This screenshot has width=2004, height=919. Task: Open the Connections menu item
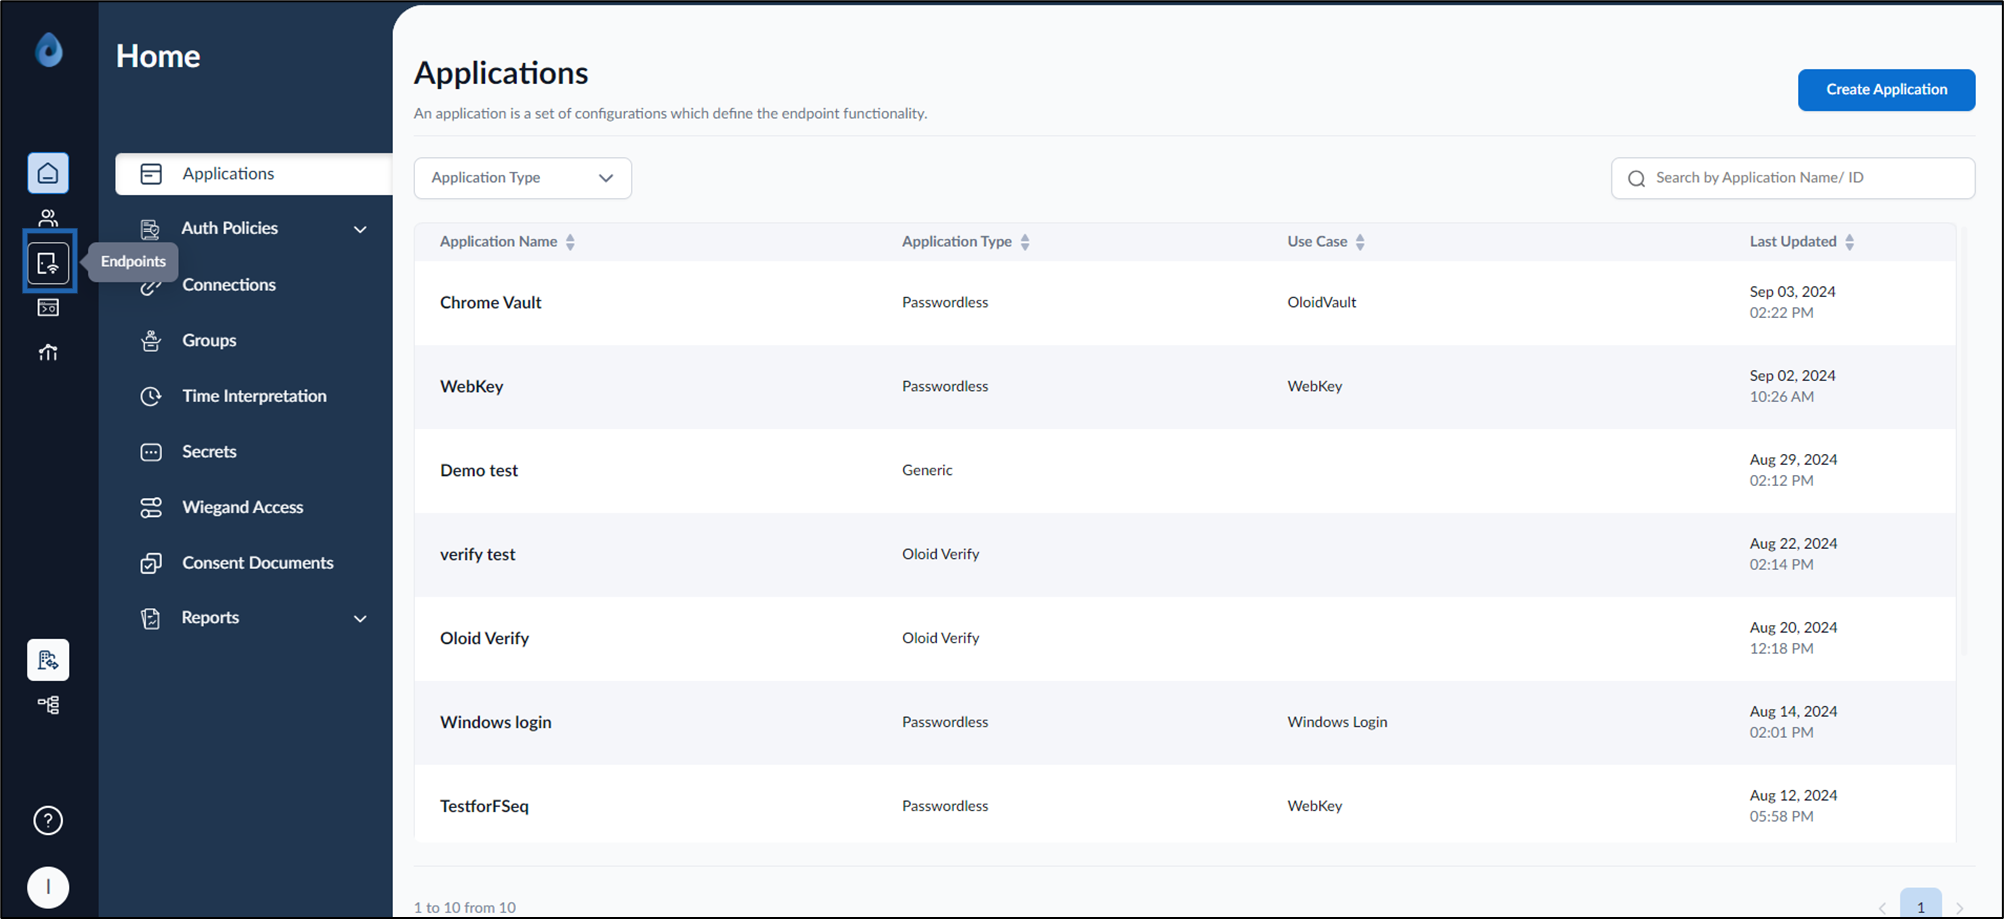(228, 285)
